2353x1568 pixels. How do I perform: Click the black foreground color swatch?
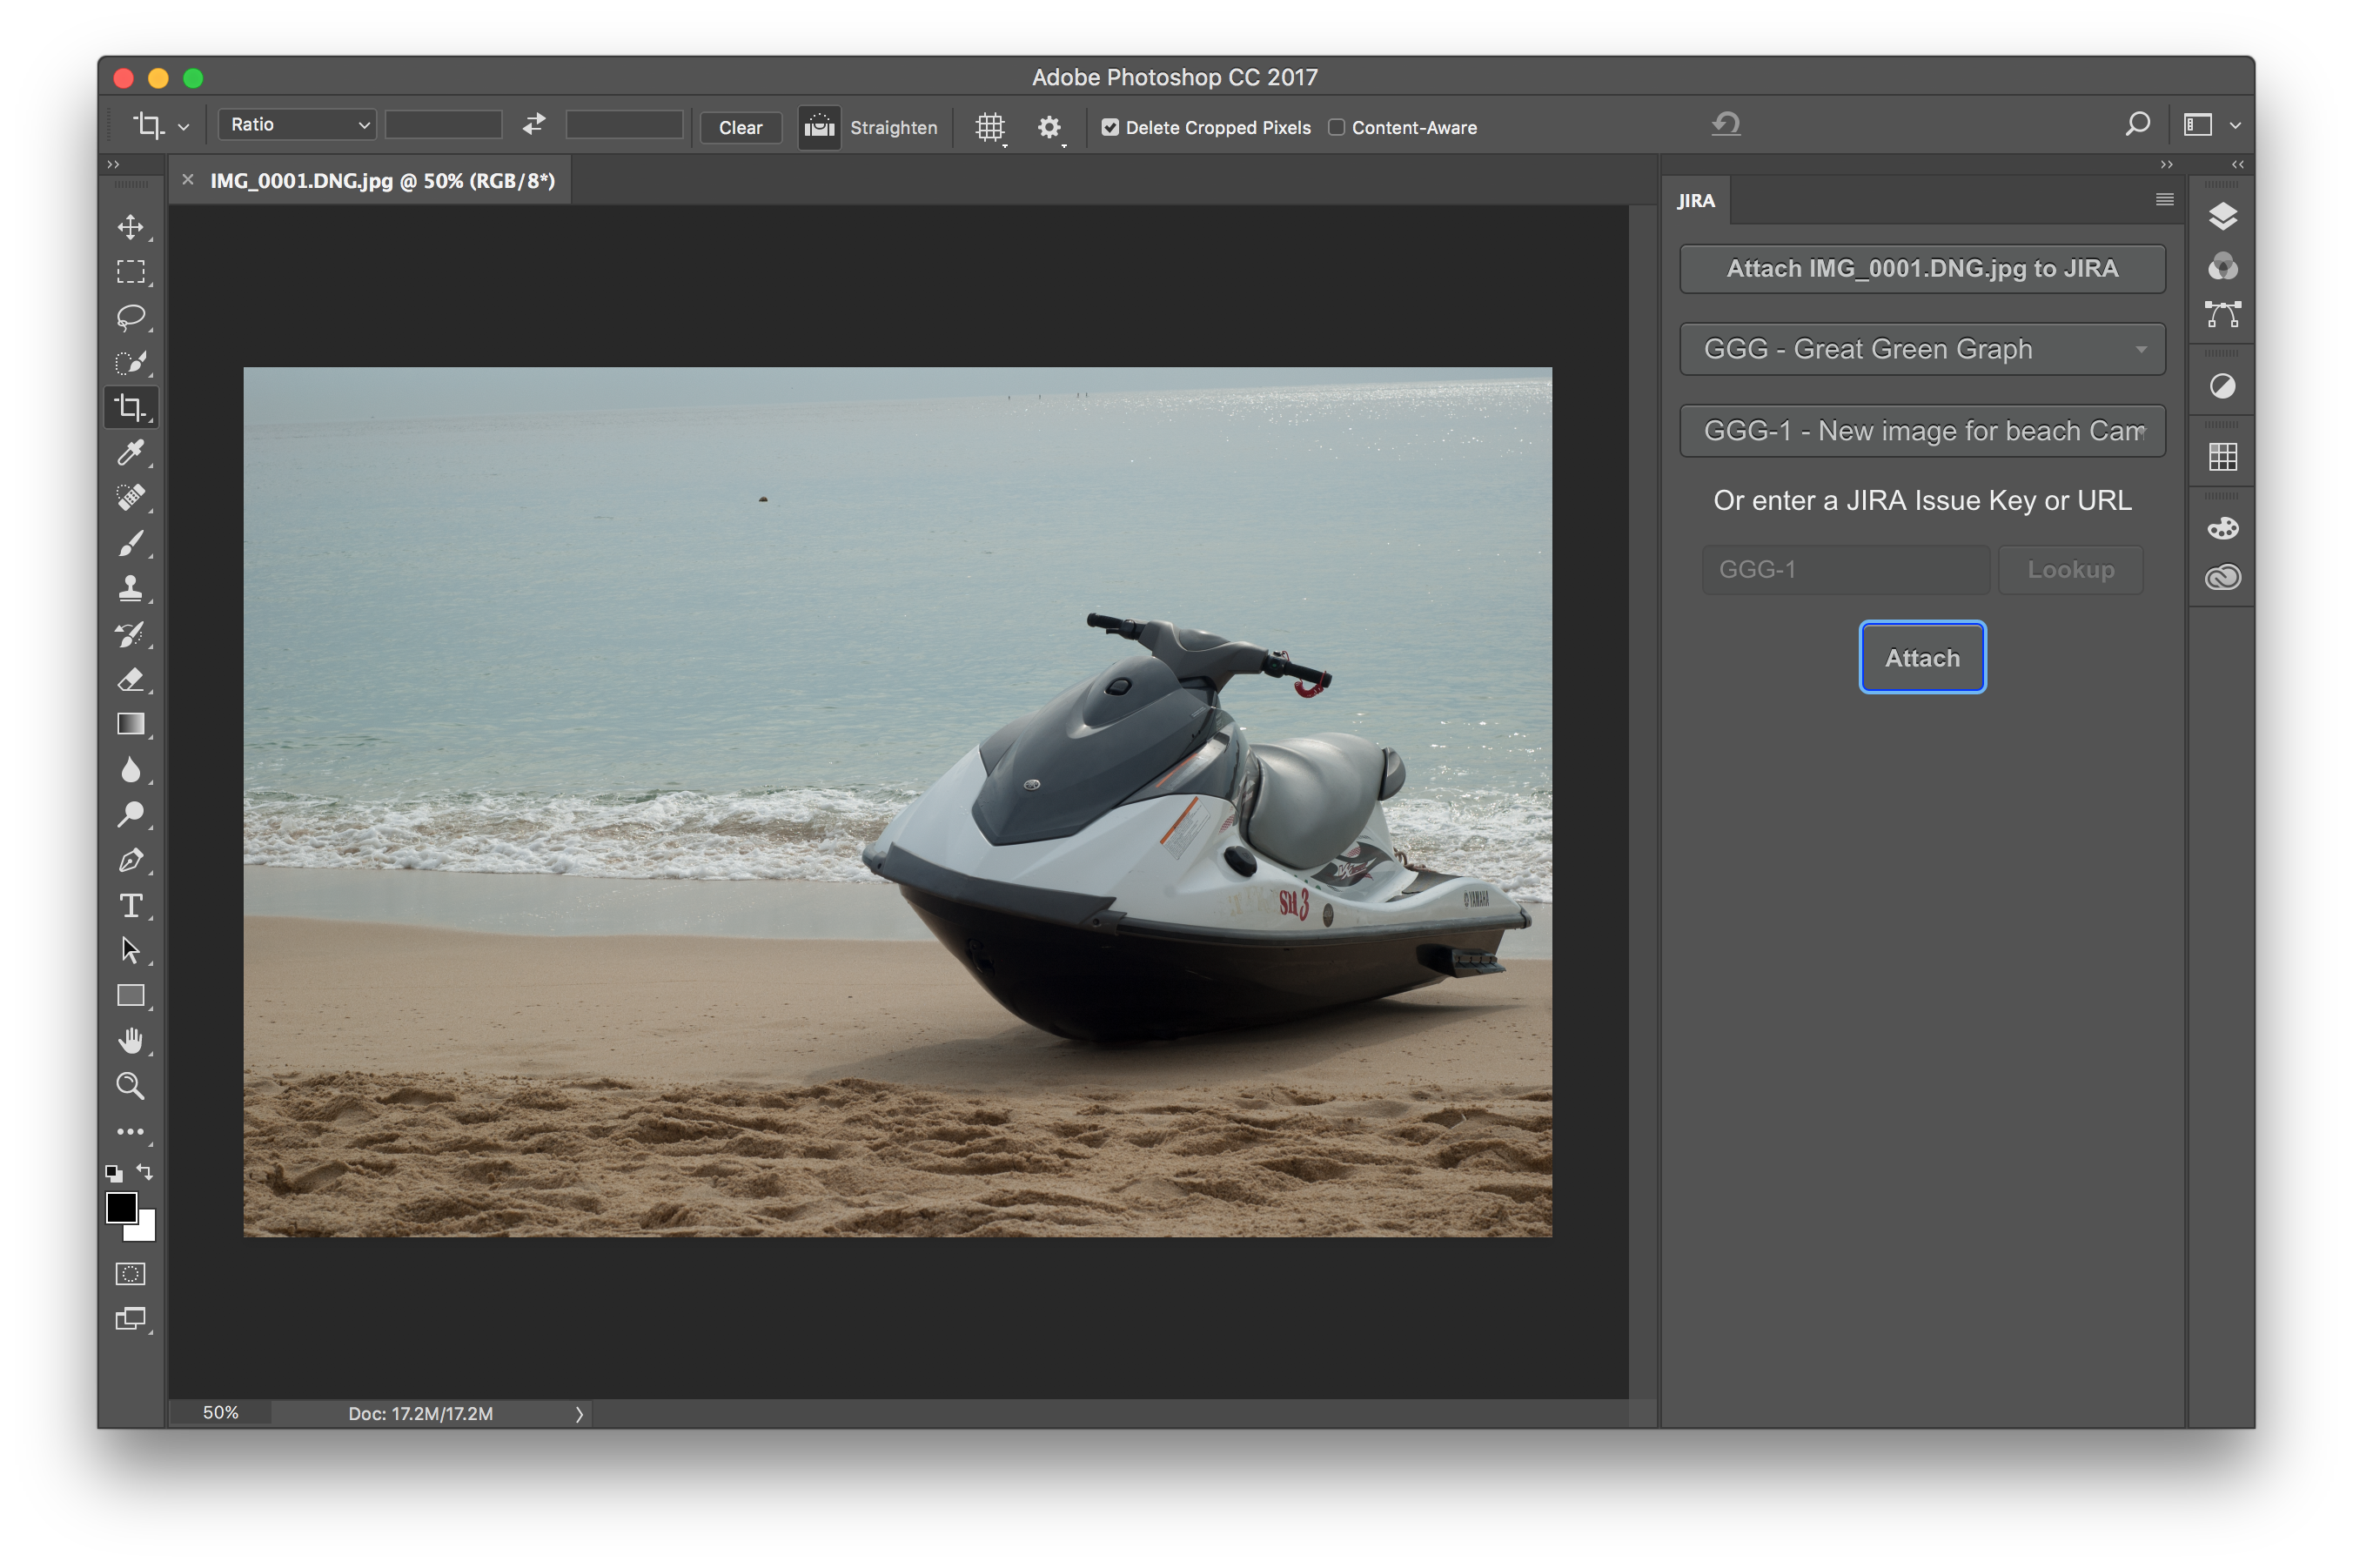121,1207
